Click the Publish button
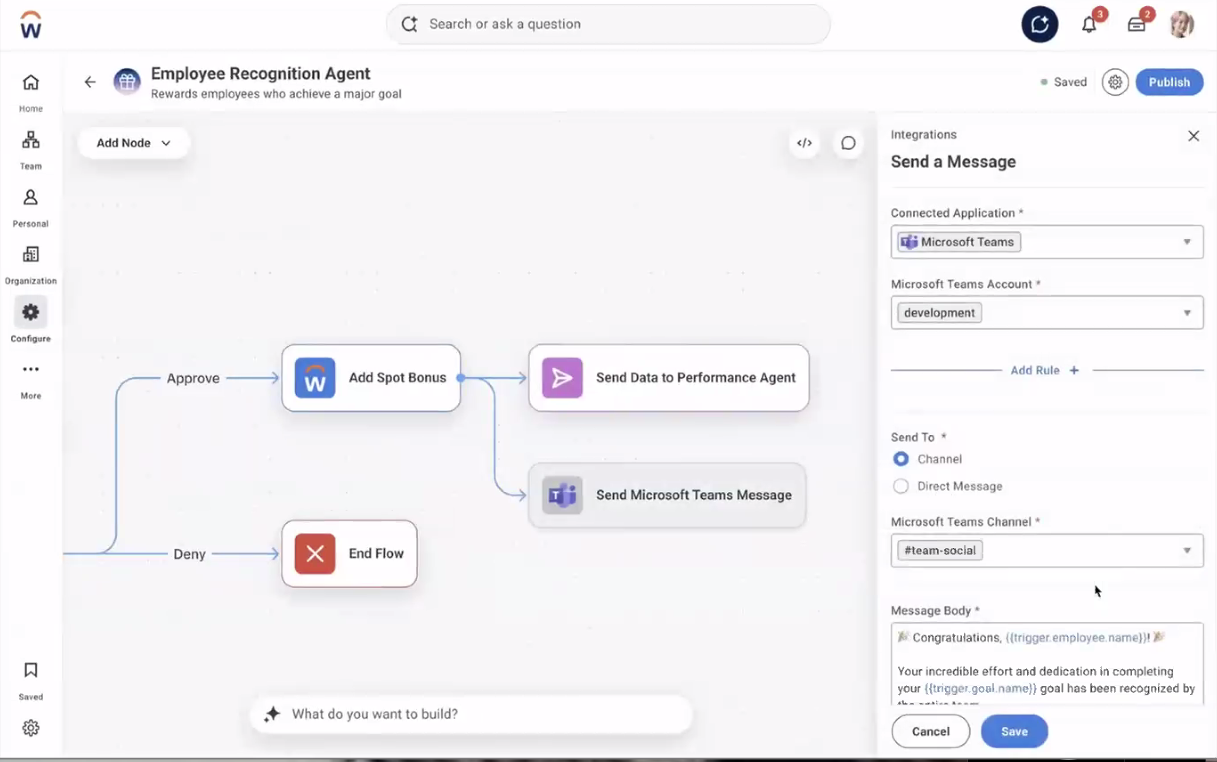The height and width of the screenshot is (762, 1217). pyautogui.click(x=1168, y=81)
